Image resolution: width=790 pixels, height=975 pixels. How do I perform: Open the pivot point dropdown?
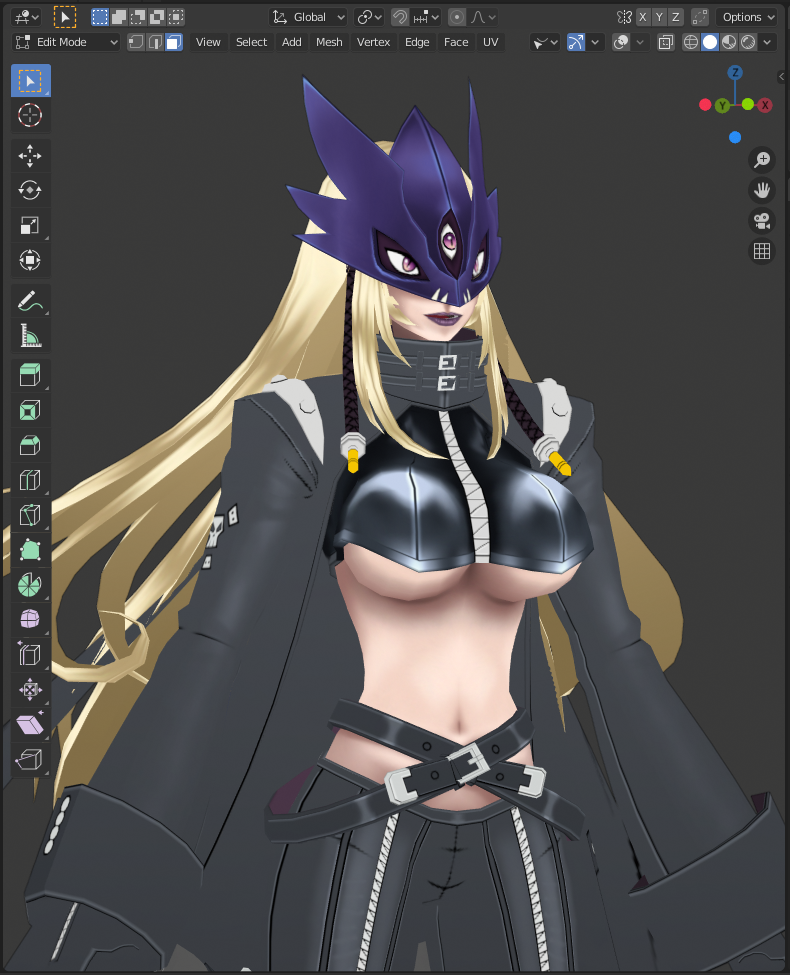(369, 17)
